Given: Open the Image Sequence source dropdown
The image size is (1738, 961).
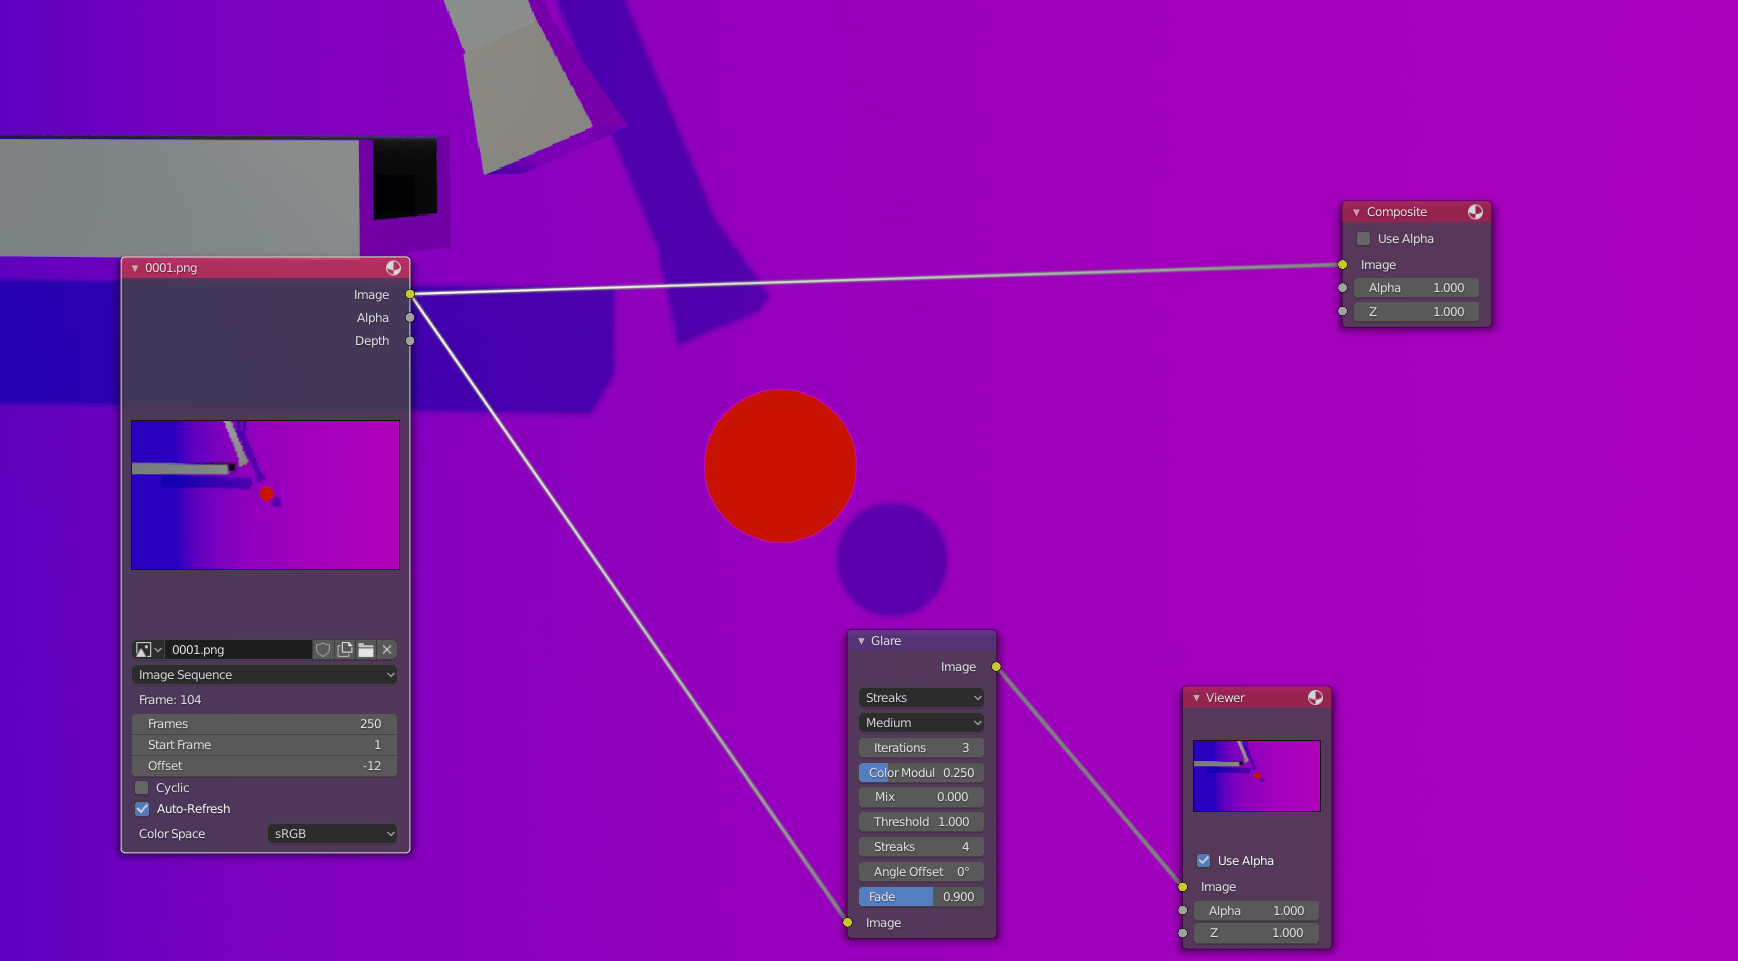Looking at the screenshot, I should (264, 674).
